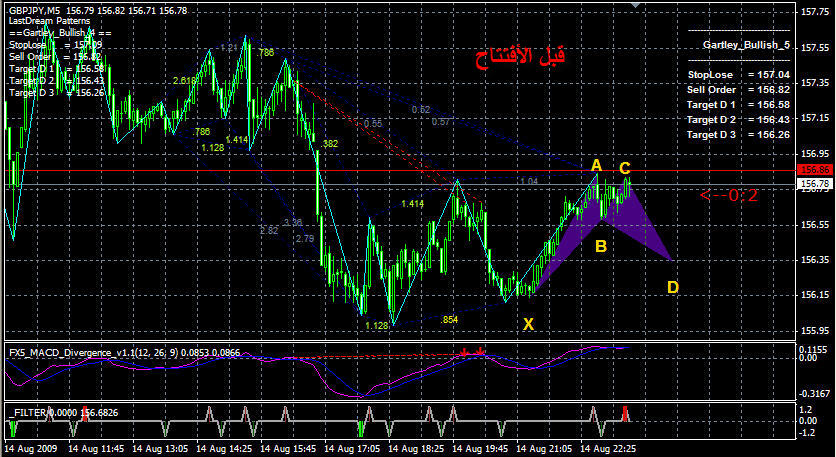
Task: Click the yellow point A label
Action: pos(596,165)
